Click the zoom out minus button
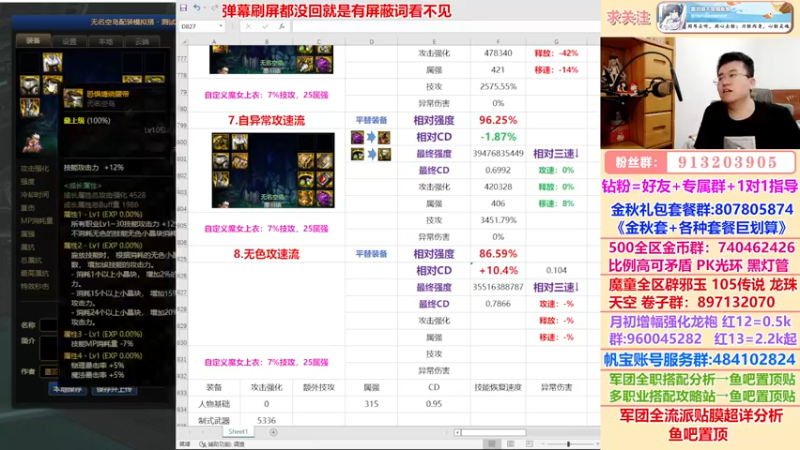Screen dimensions: 800x450 click(543, 444)
